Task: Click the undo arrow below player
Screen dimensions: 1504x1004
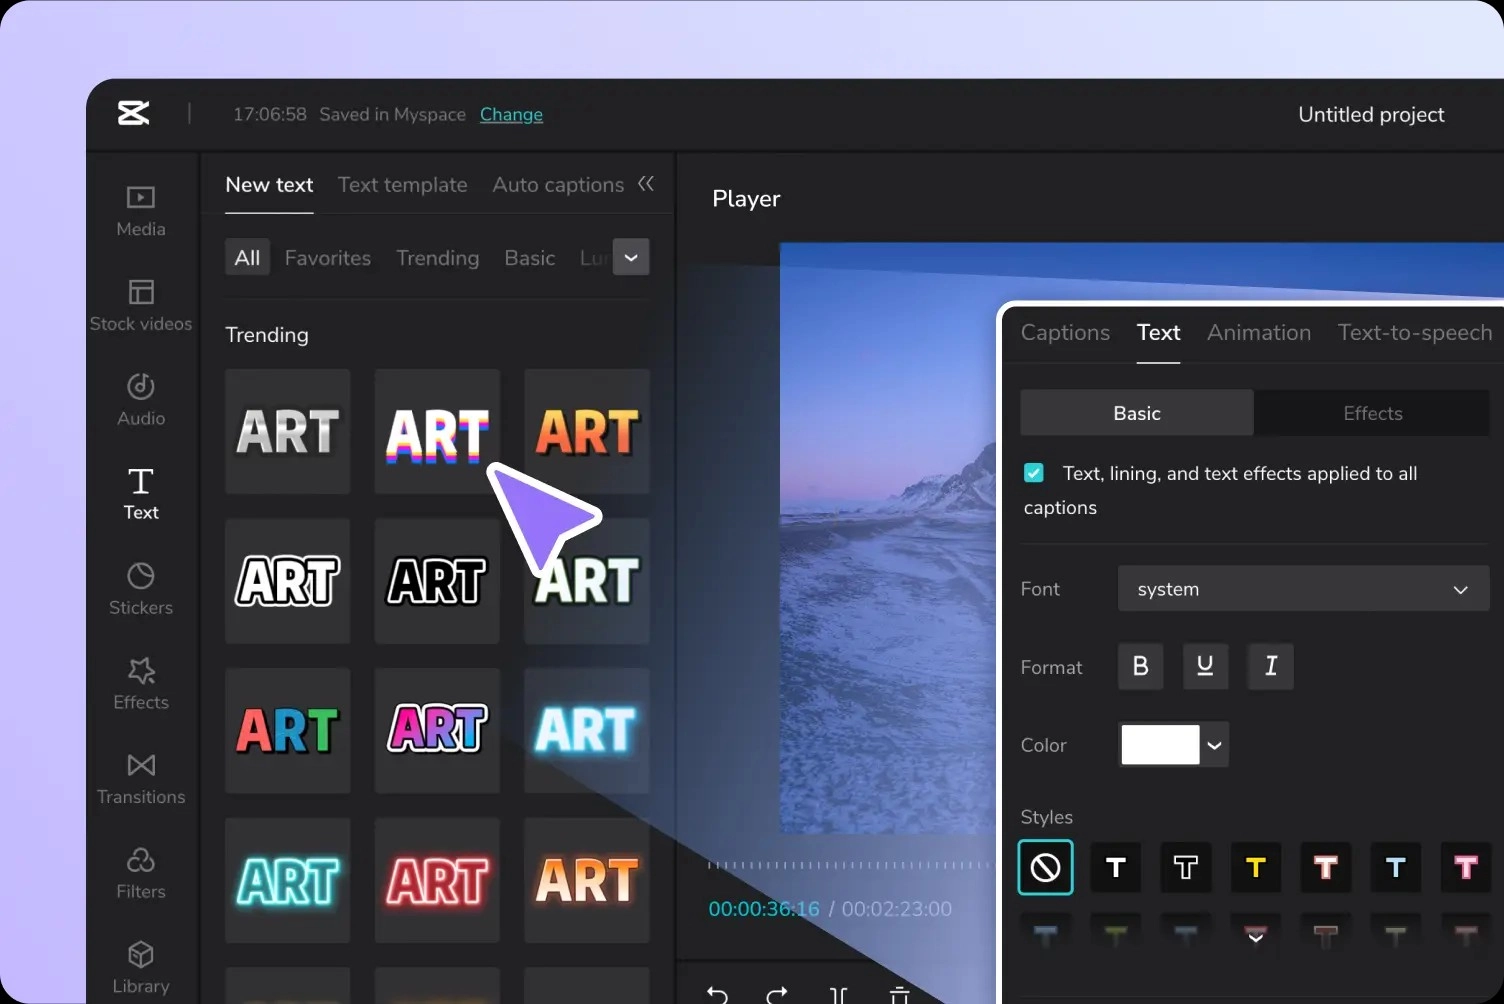Action: pyautogui.click(x=717, y=993)
